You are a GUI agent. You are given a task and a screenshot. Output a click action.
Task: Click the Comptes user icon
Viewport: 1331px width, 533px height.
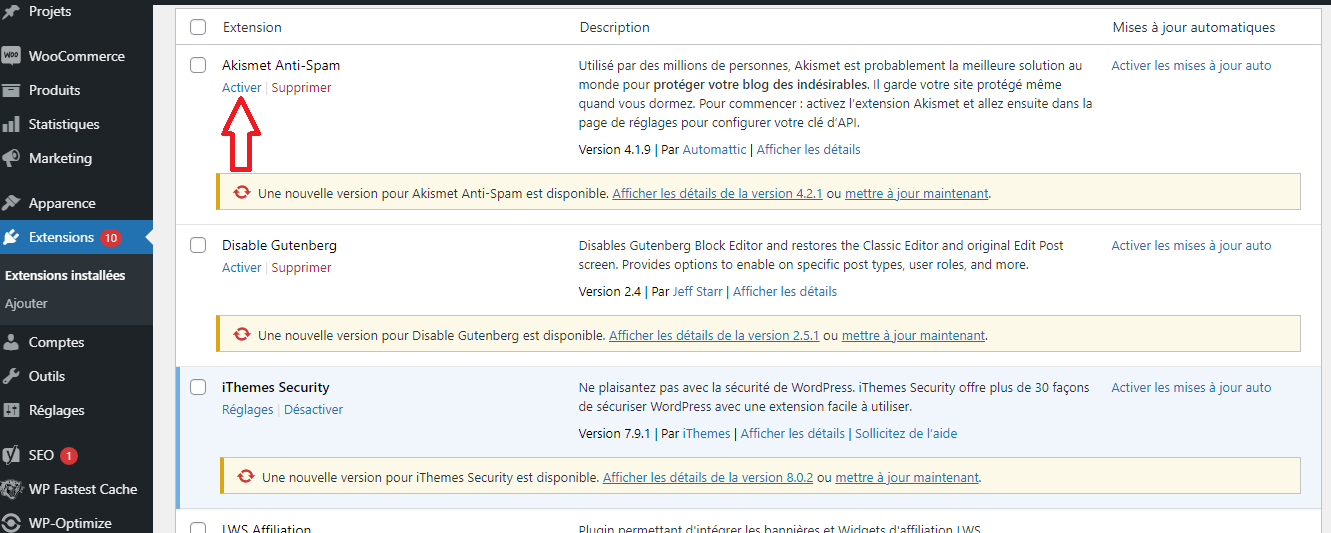[x=12, y=342]
